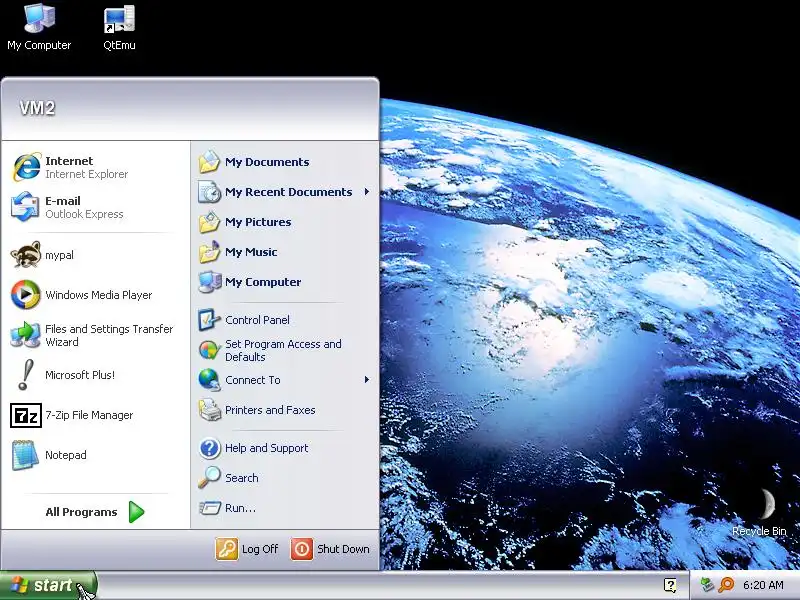
Task: Select the Recycle Bin desktop icon
Action: [x=766, y=504]
